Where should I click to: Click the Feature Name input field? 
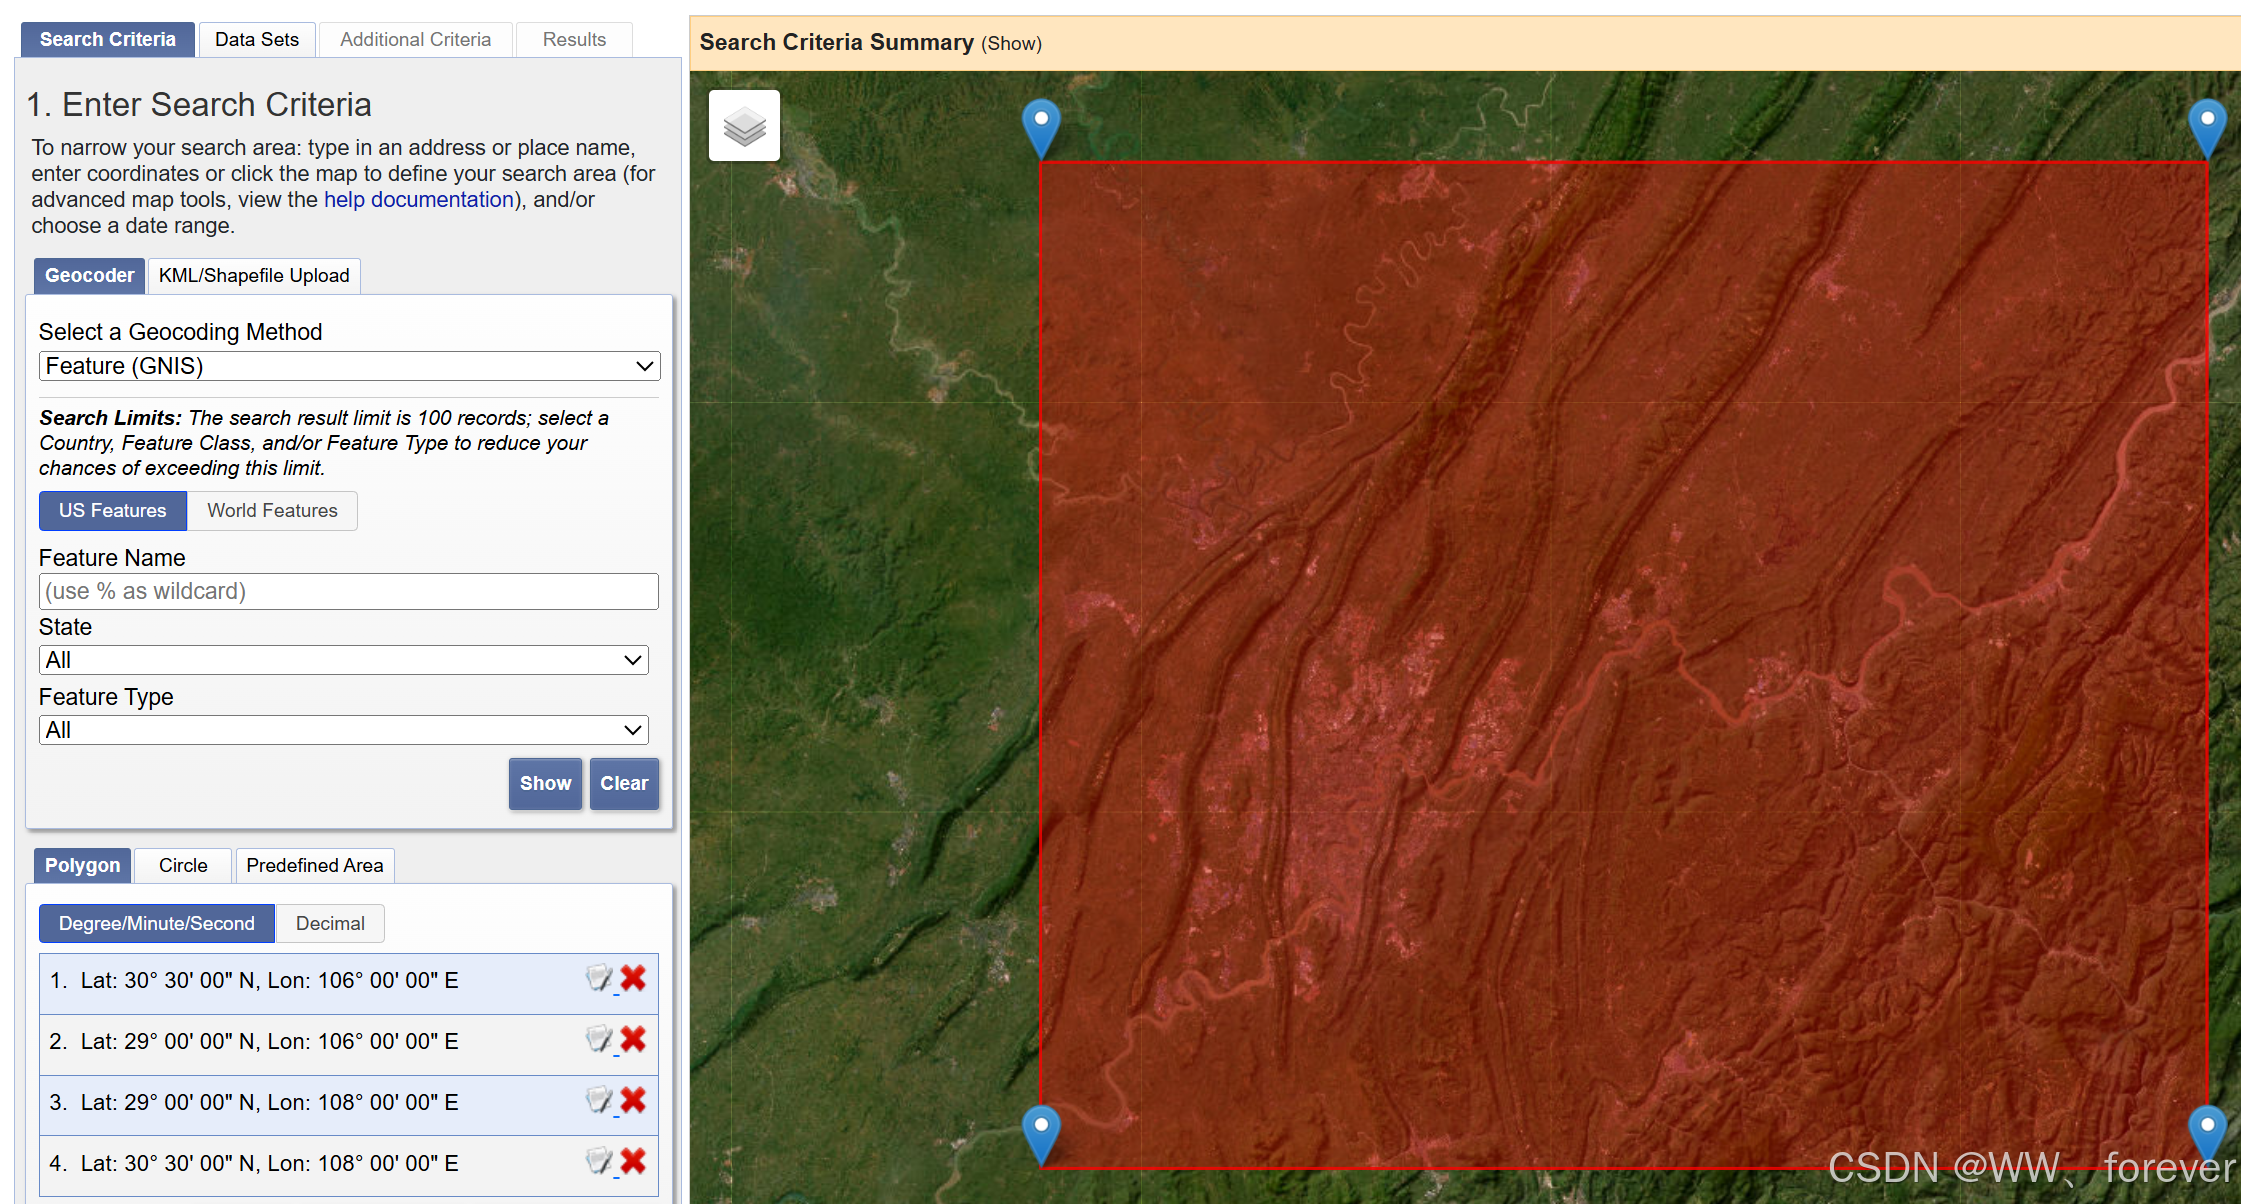(348, 592)
